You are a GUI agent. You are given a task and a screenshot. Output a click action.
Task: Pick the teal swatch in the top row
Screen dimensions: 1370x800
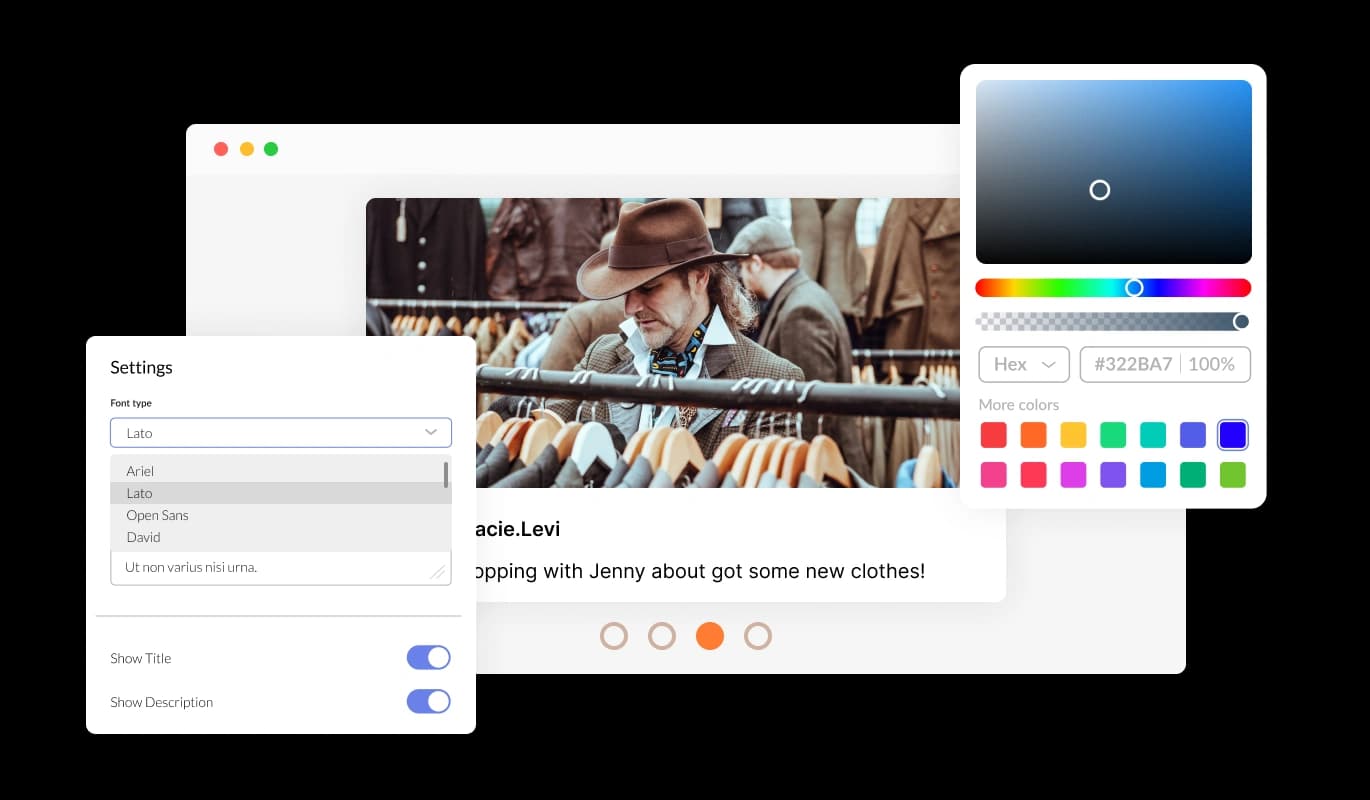coord(1153,435)
